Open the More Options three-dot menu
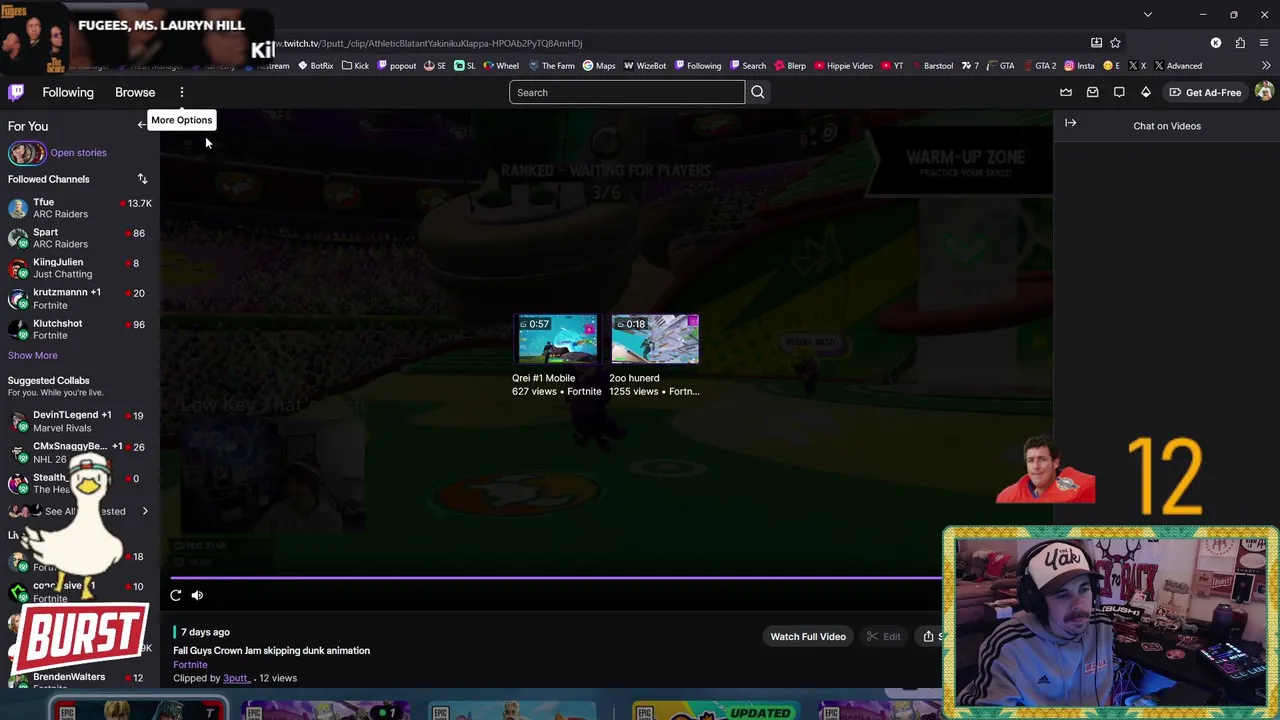1280x720 pixels. point(182,92)
